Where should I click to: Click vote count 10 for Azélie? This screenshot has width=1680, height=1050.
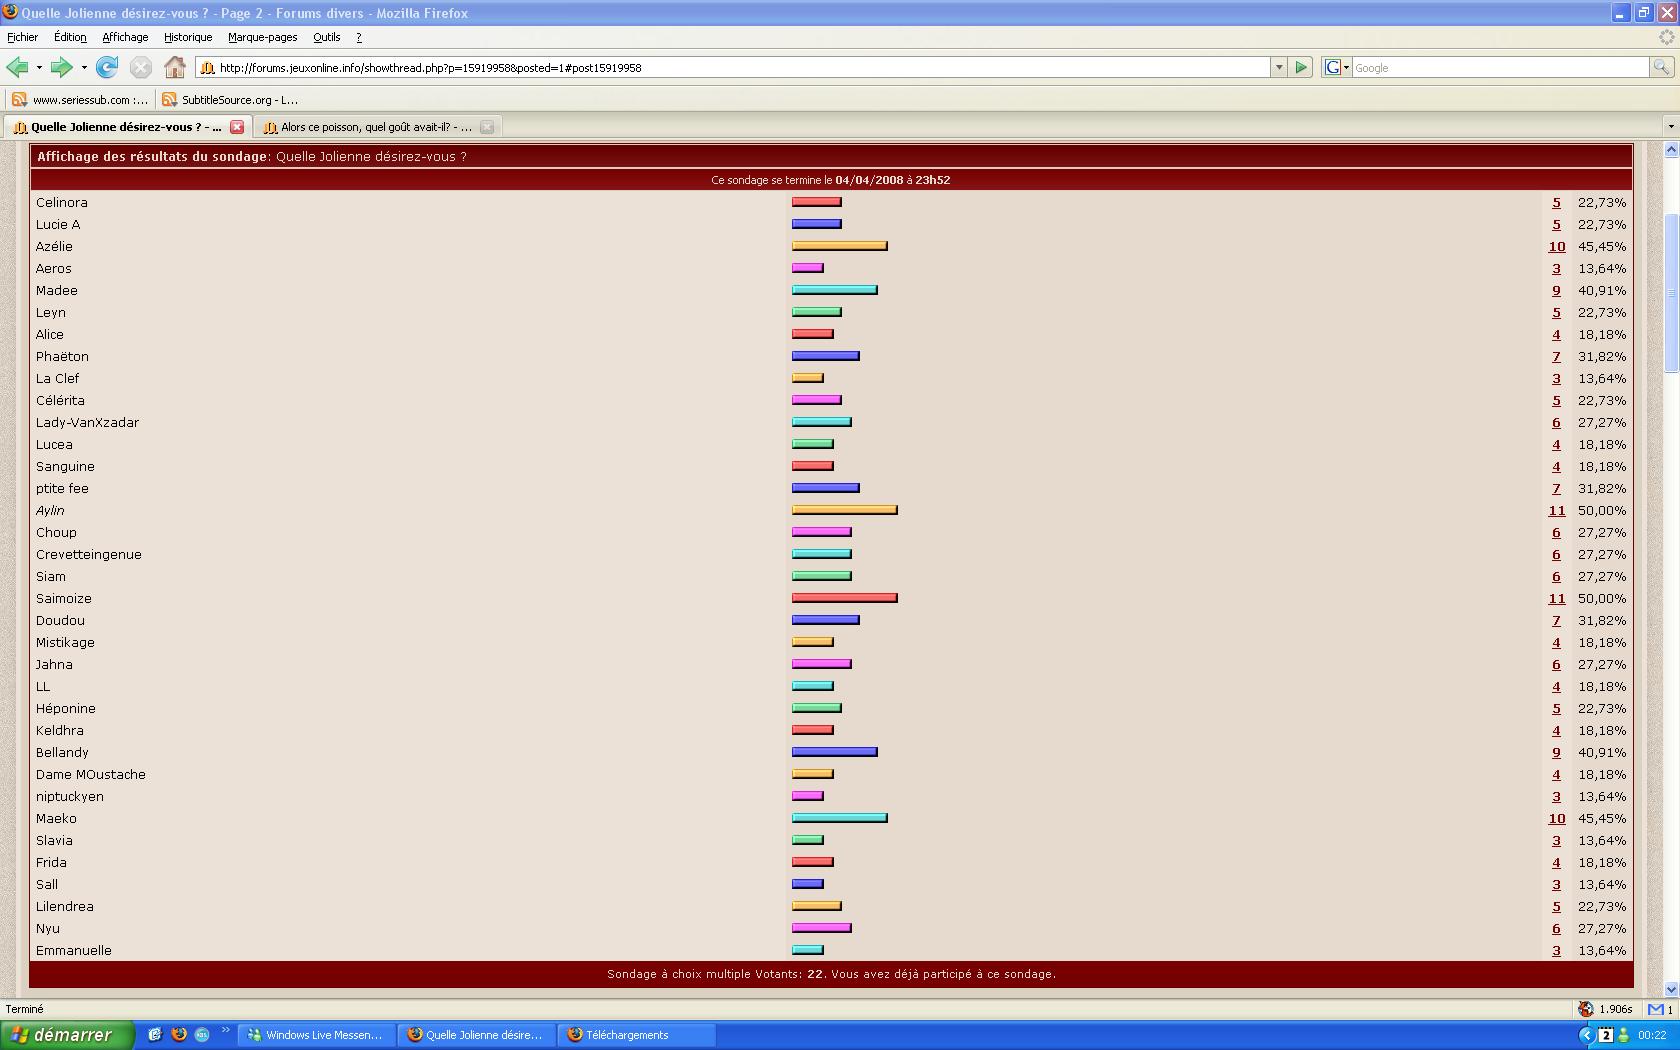(1557, 246)
